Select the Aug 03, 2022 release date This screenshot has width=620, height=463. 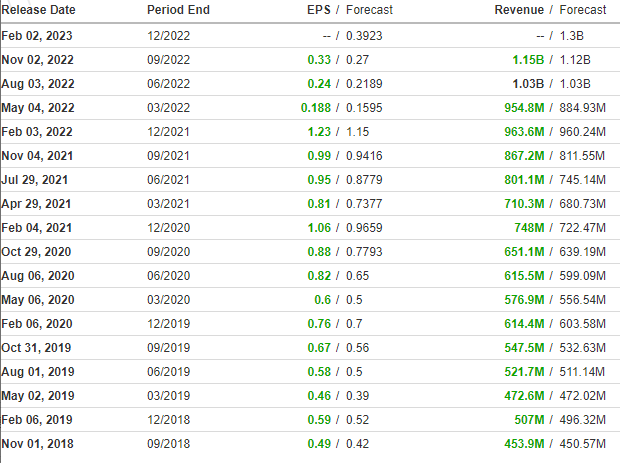38,84
